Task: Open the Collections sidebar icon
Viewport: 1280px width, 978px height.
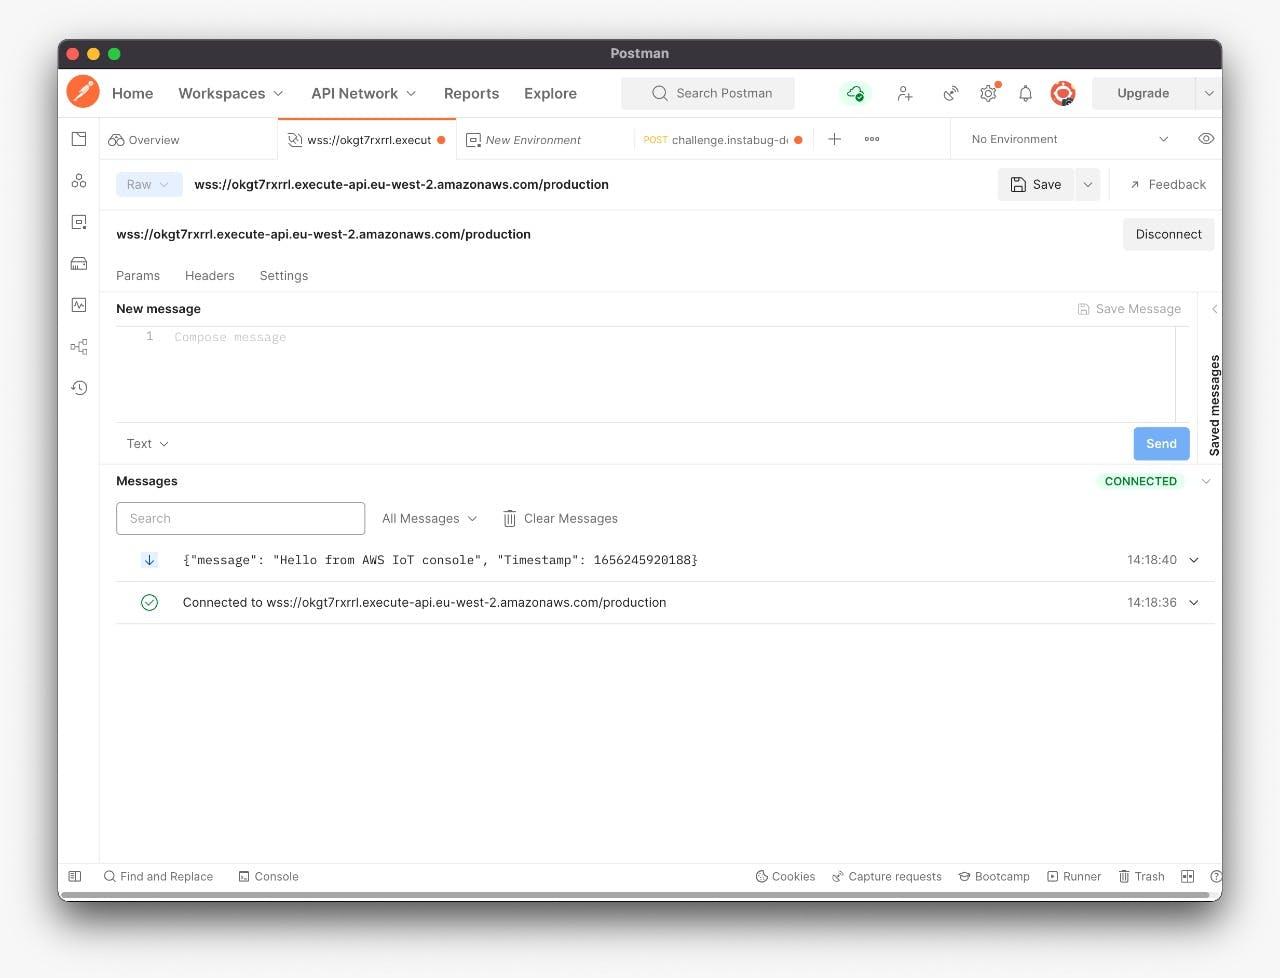Action: tap(79, 139)
